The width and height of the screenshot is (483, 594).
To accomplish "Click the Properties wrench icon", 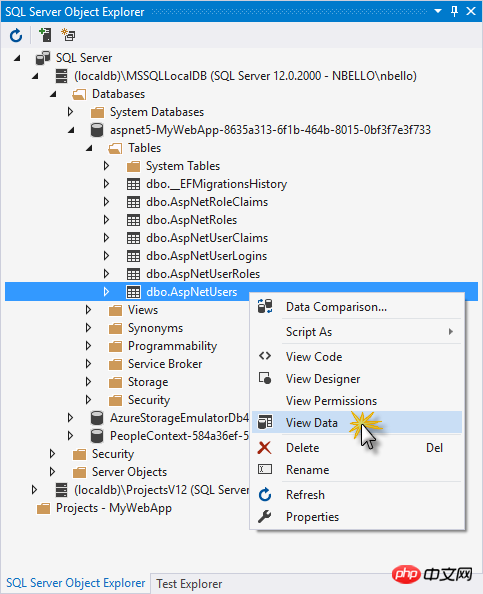I will (x=264, y=516).
